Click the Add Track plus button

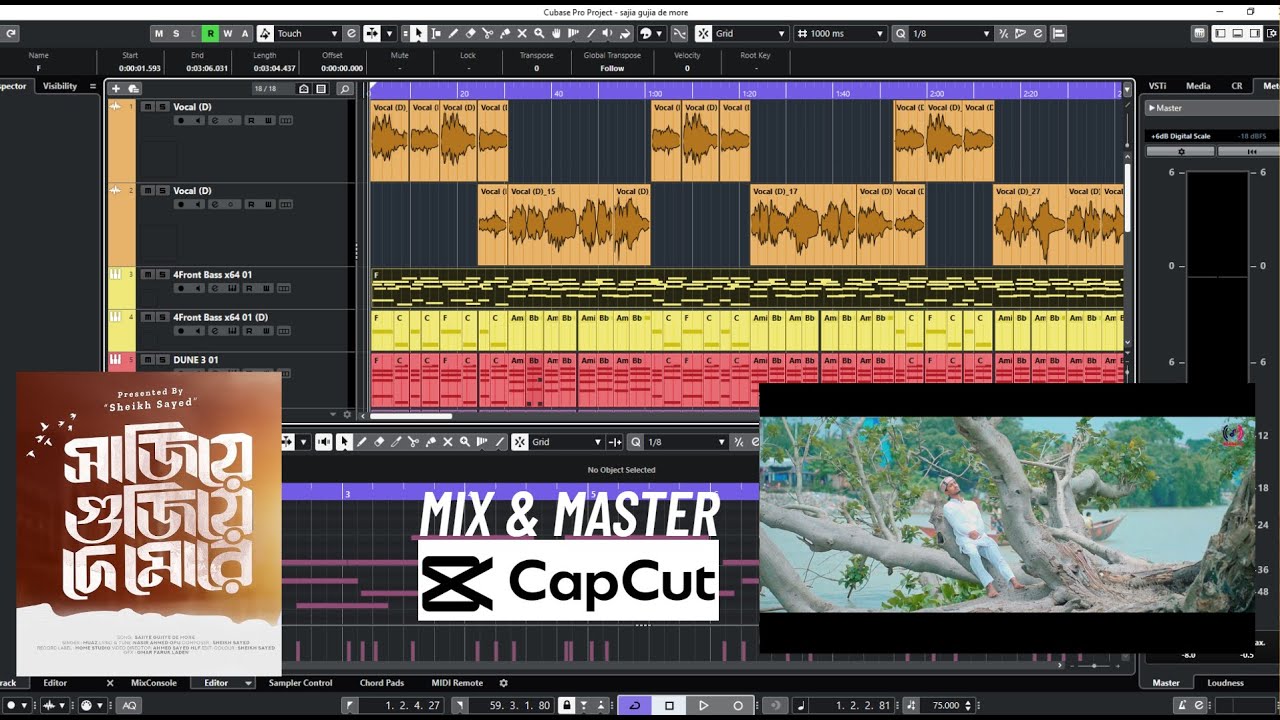point(116,89)
